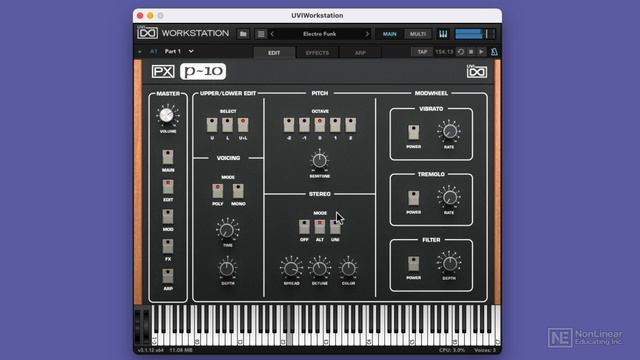Toggle the MOD page switch in Master
Image resolution: width=640 pixels, height=360 pixels.
168,216
